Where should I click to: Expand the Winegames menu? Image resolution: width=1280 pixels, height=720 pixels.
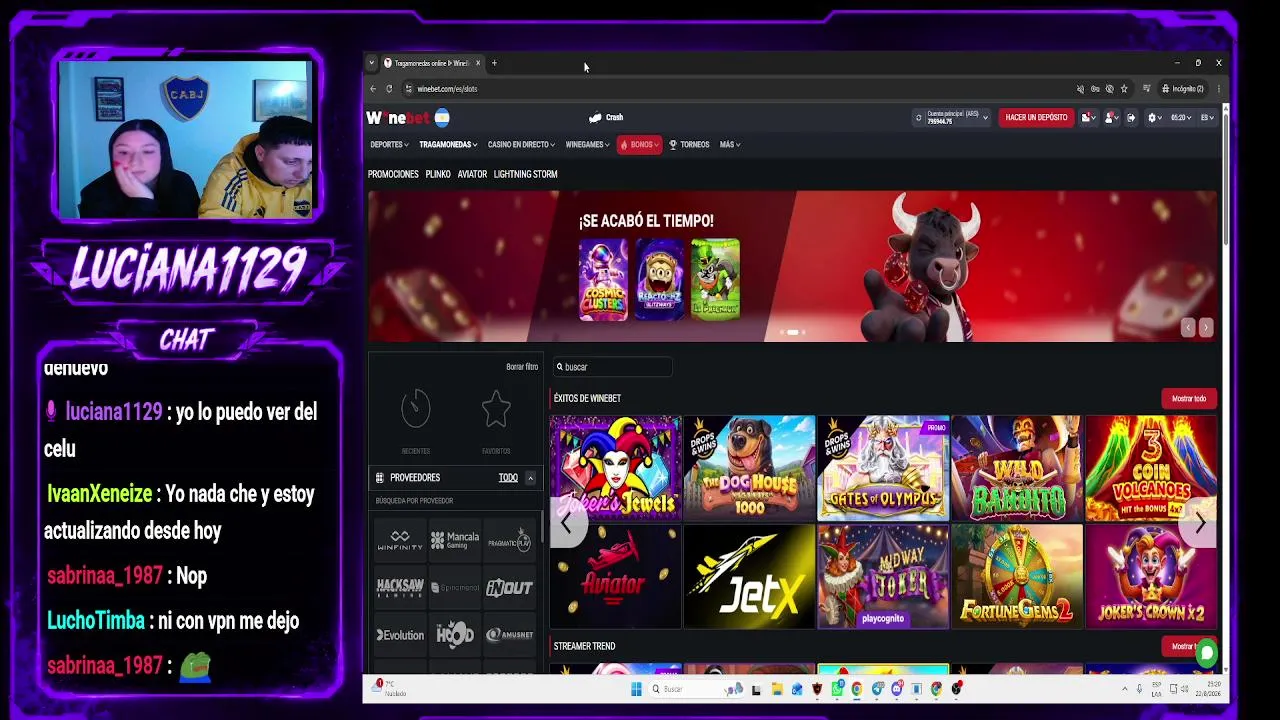587,145
